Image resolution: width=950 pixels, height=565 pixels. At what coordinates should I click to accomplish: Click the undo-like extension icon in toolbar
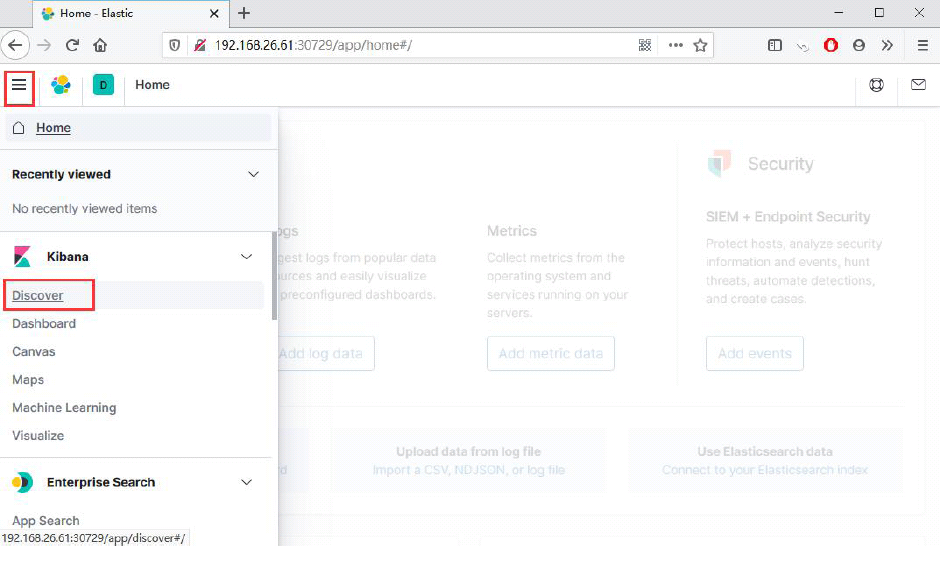tap(803, 46)
